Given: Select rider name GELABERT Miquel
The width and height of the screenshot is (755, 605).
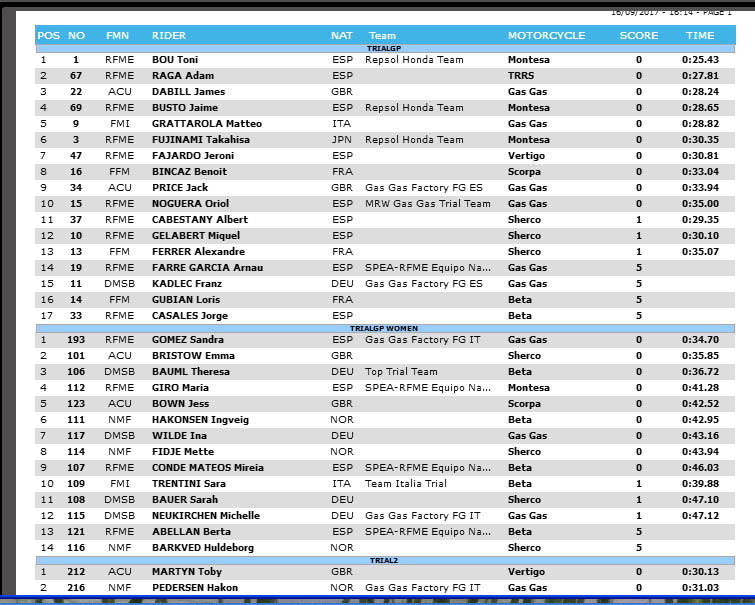Looking at the screenshot, I should click(196, 236).
